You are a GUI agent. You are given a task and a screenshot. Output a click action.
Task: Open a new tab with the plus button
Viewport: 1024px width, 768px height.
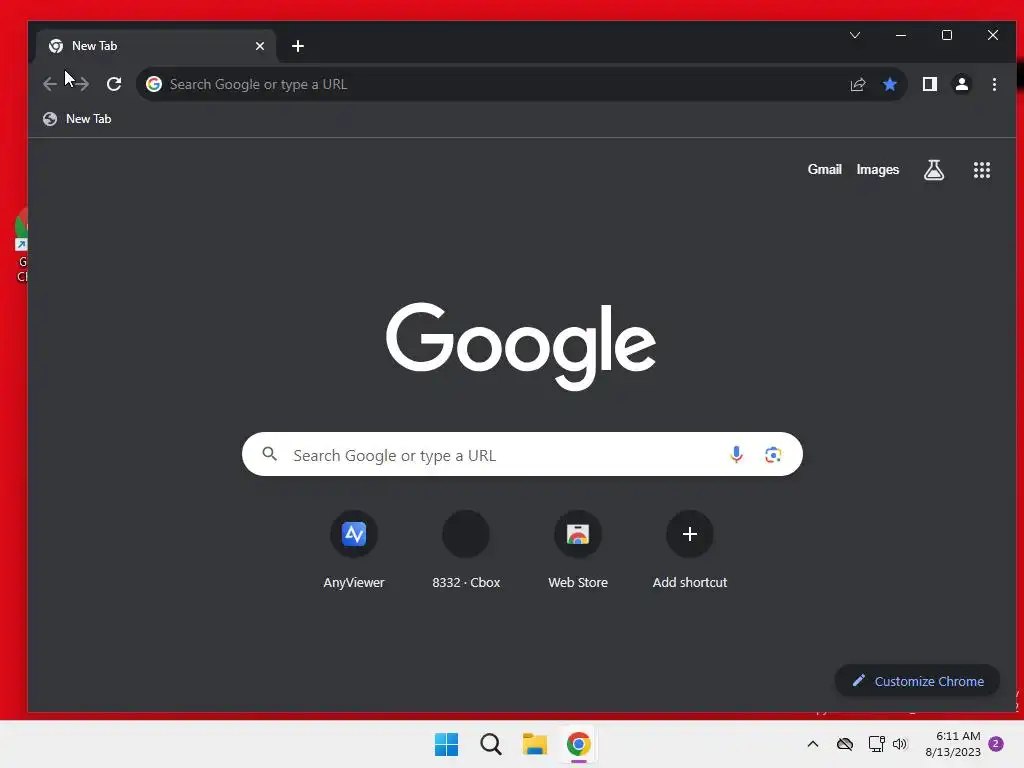point(298,46)
